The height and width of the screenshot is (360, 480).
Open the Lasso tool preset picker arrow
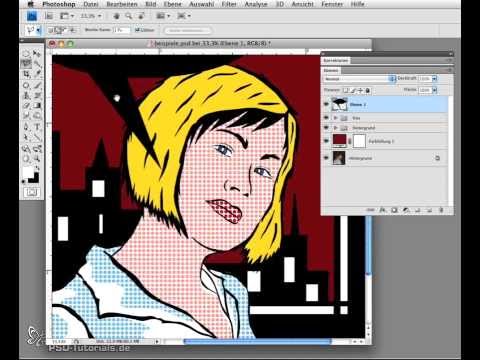click(39, 30)
